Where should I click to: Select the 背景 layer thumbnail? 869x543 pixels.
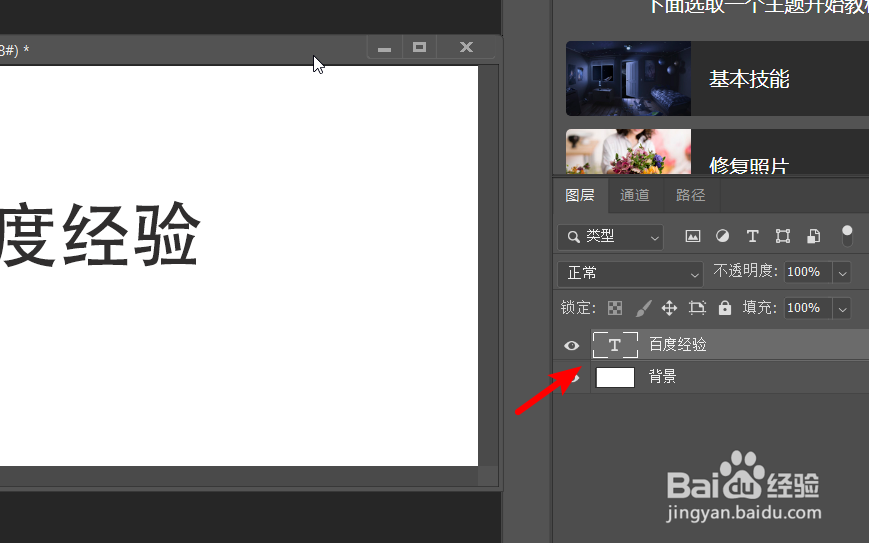pos(615,377)
